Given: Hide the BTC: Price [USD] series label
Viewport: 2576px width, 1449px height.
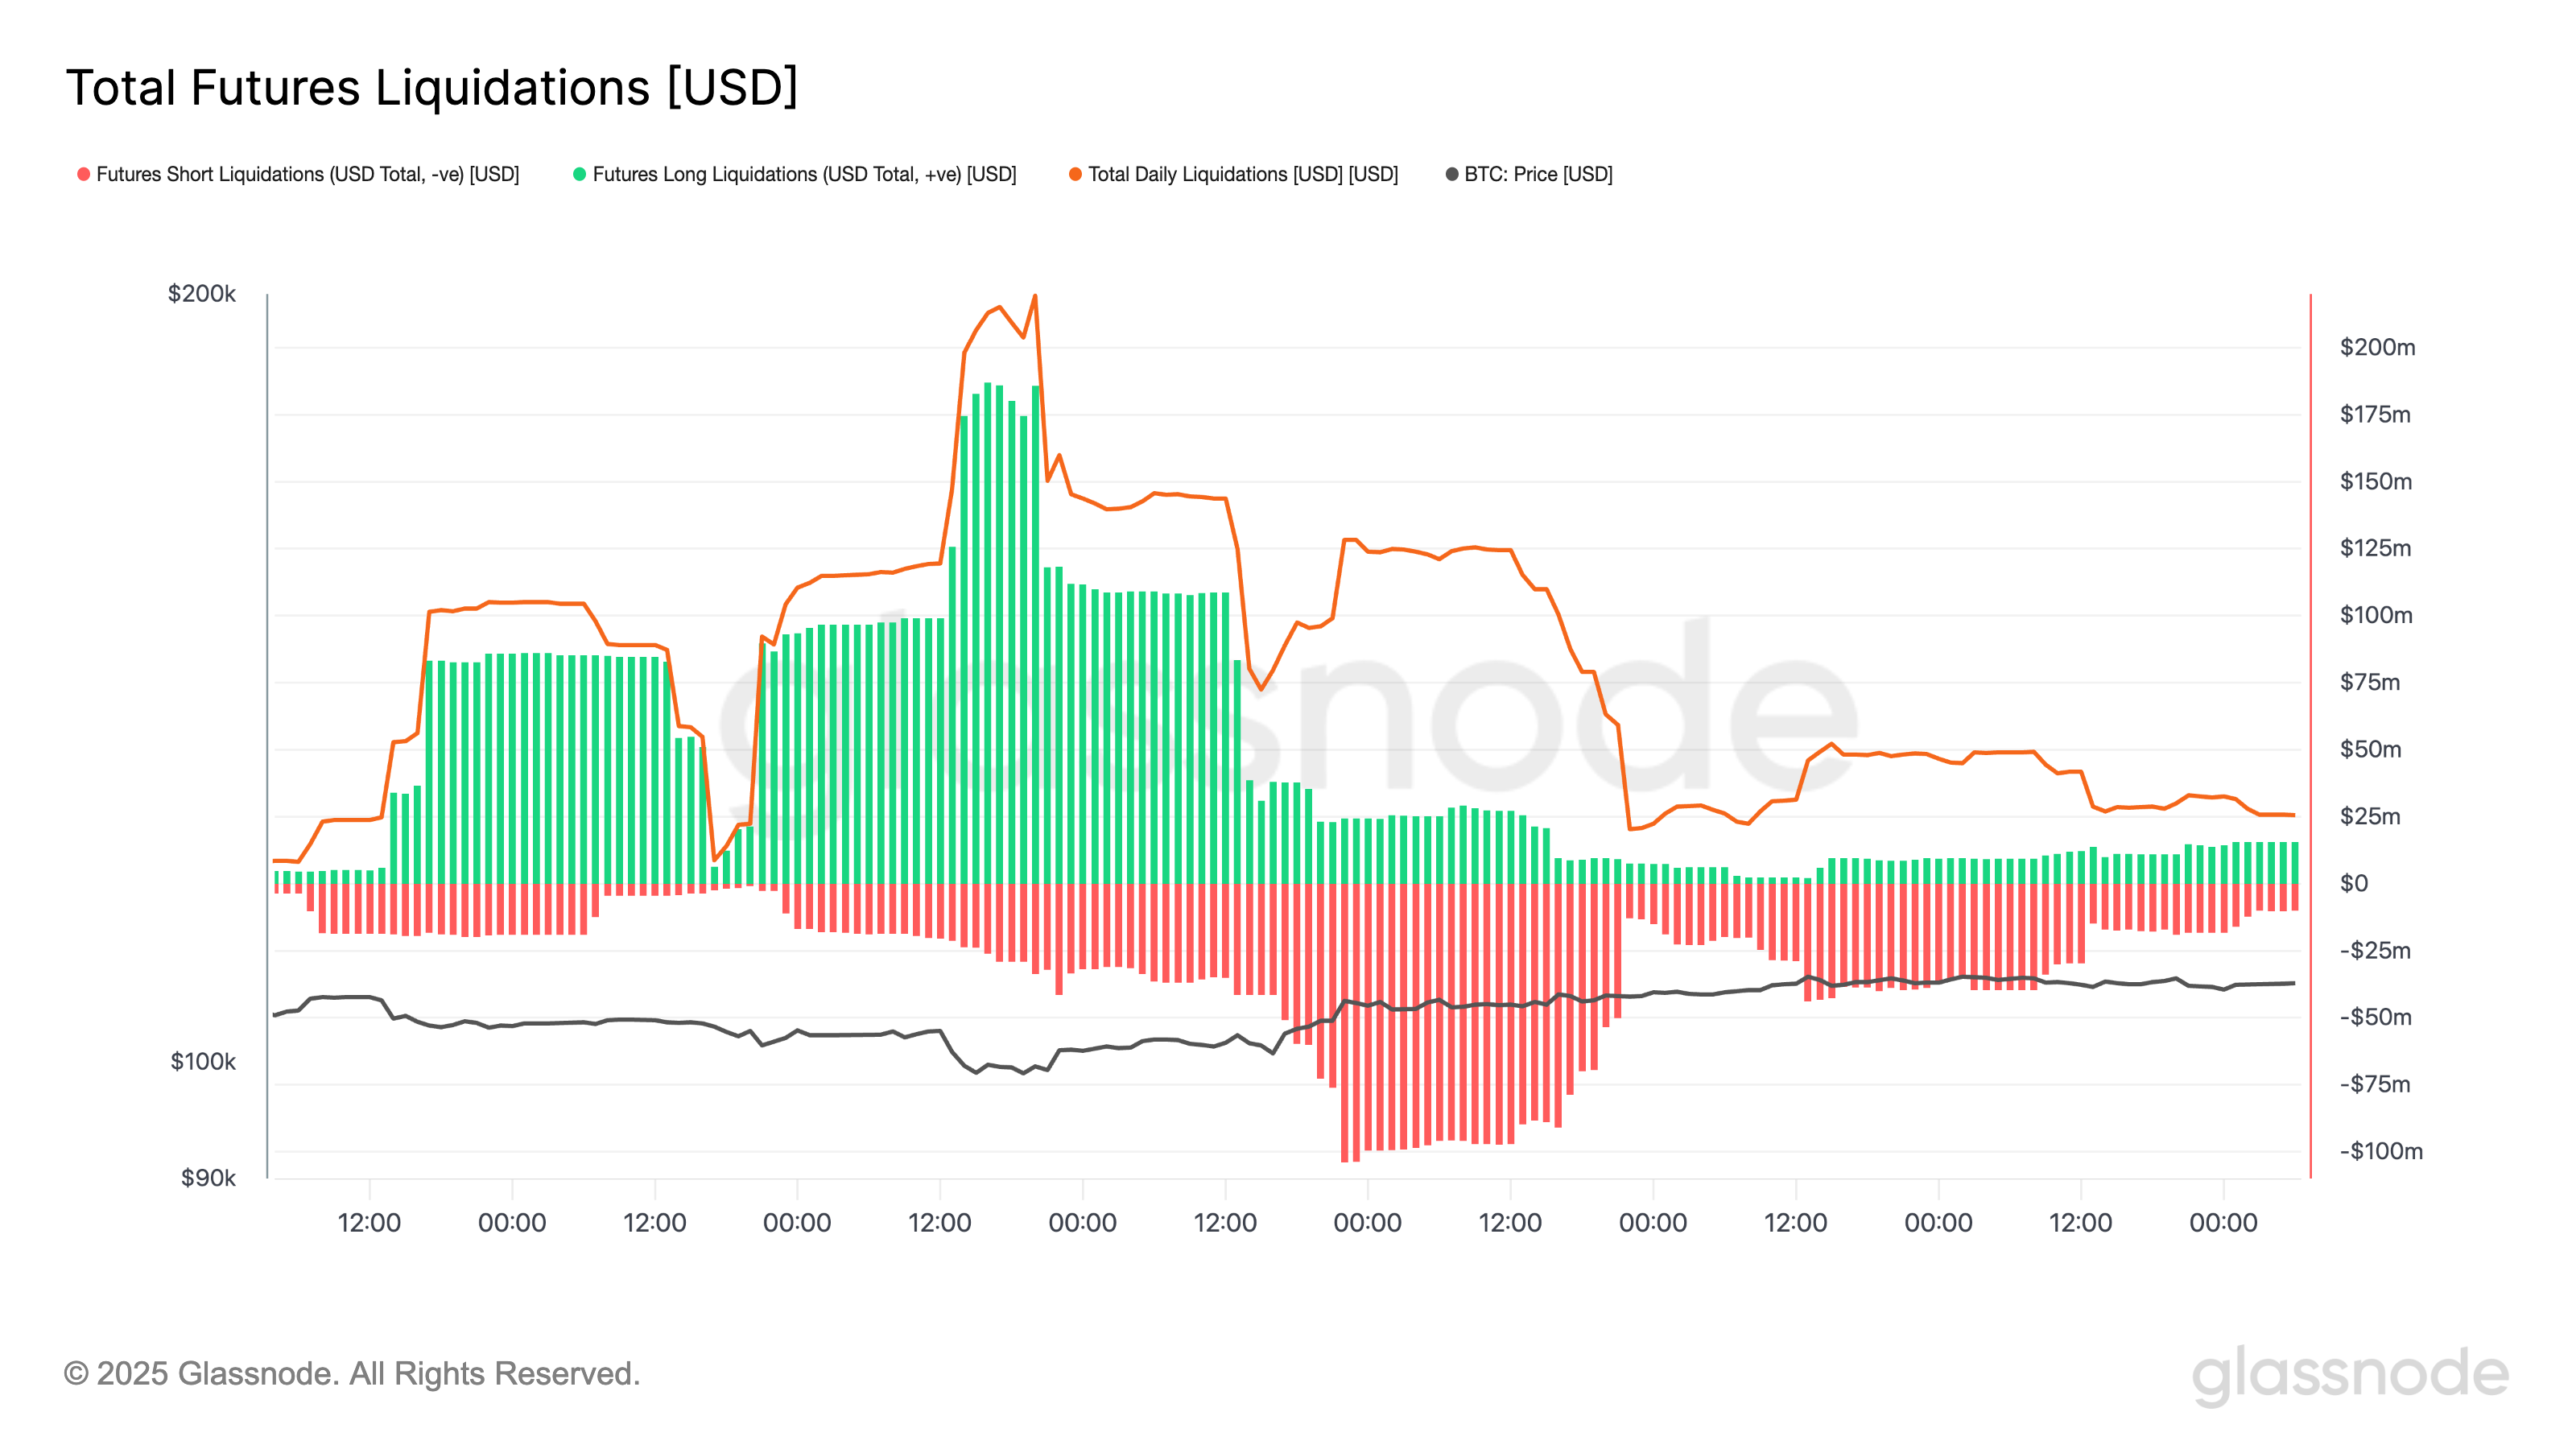Looking at the screenshot, I should 1538,174.
